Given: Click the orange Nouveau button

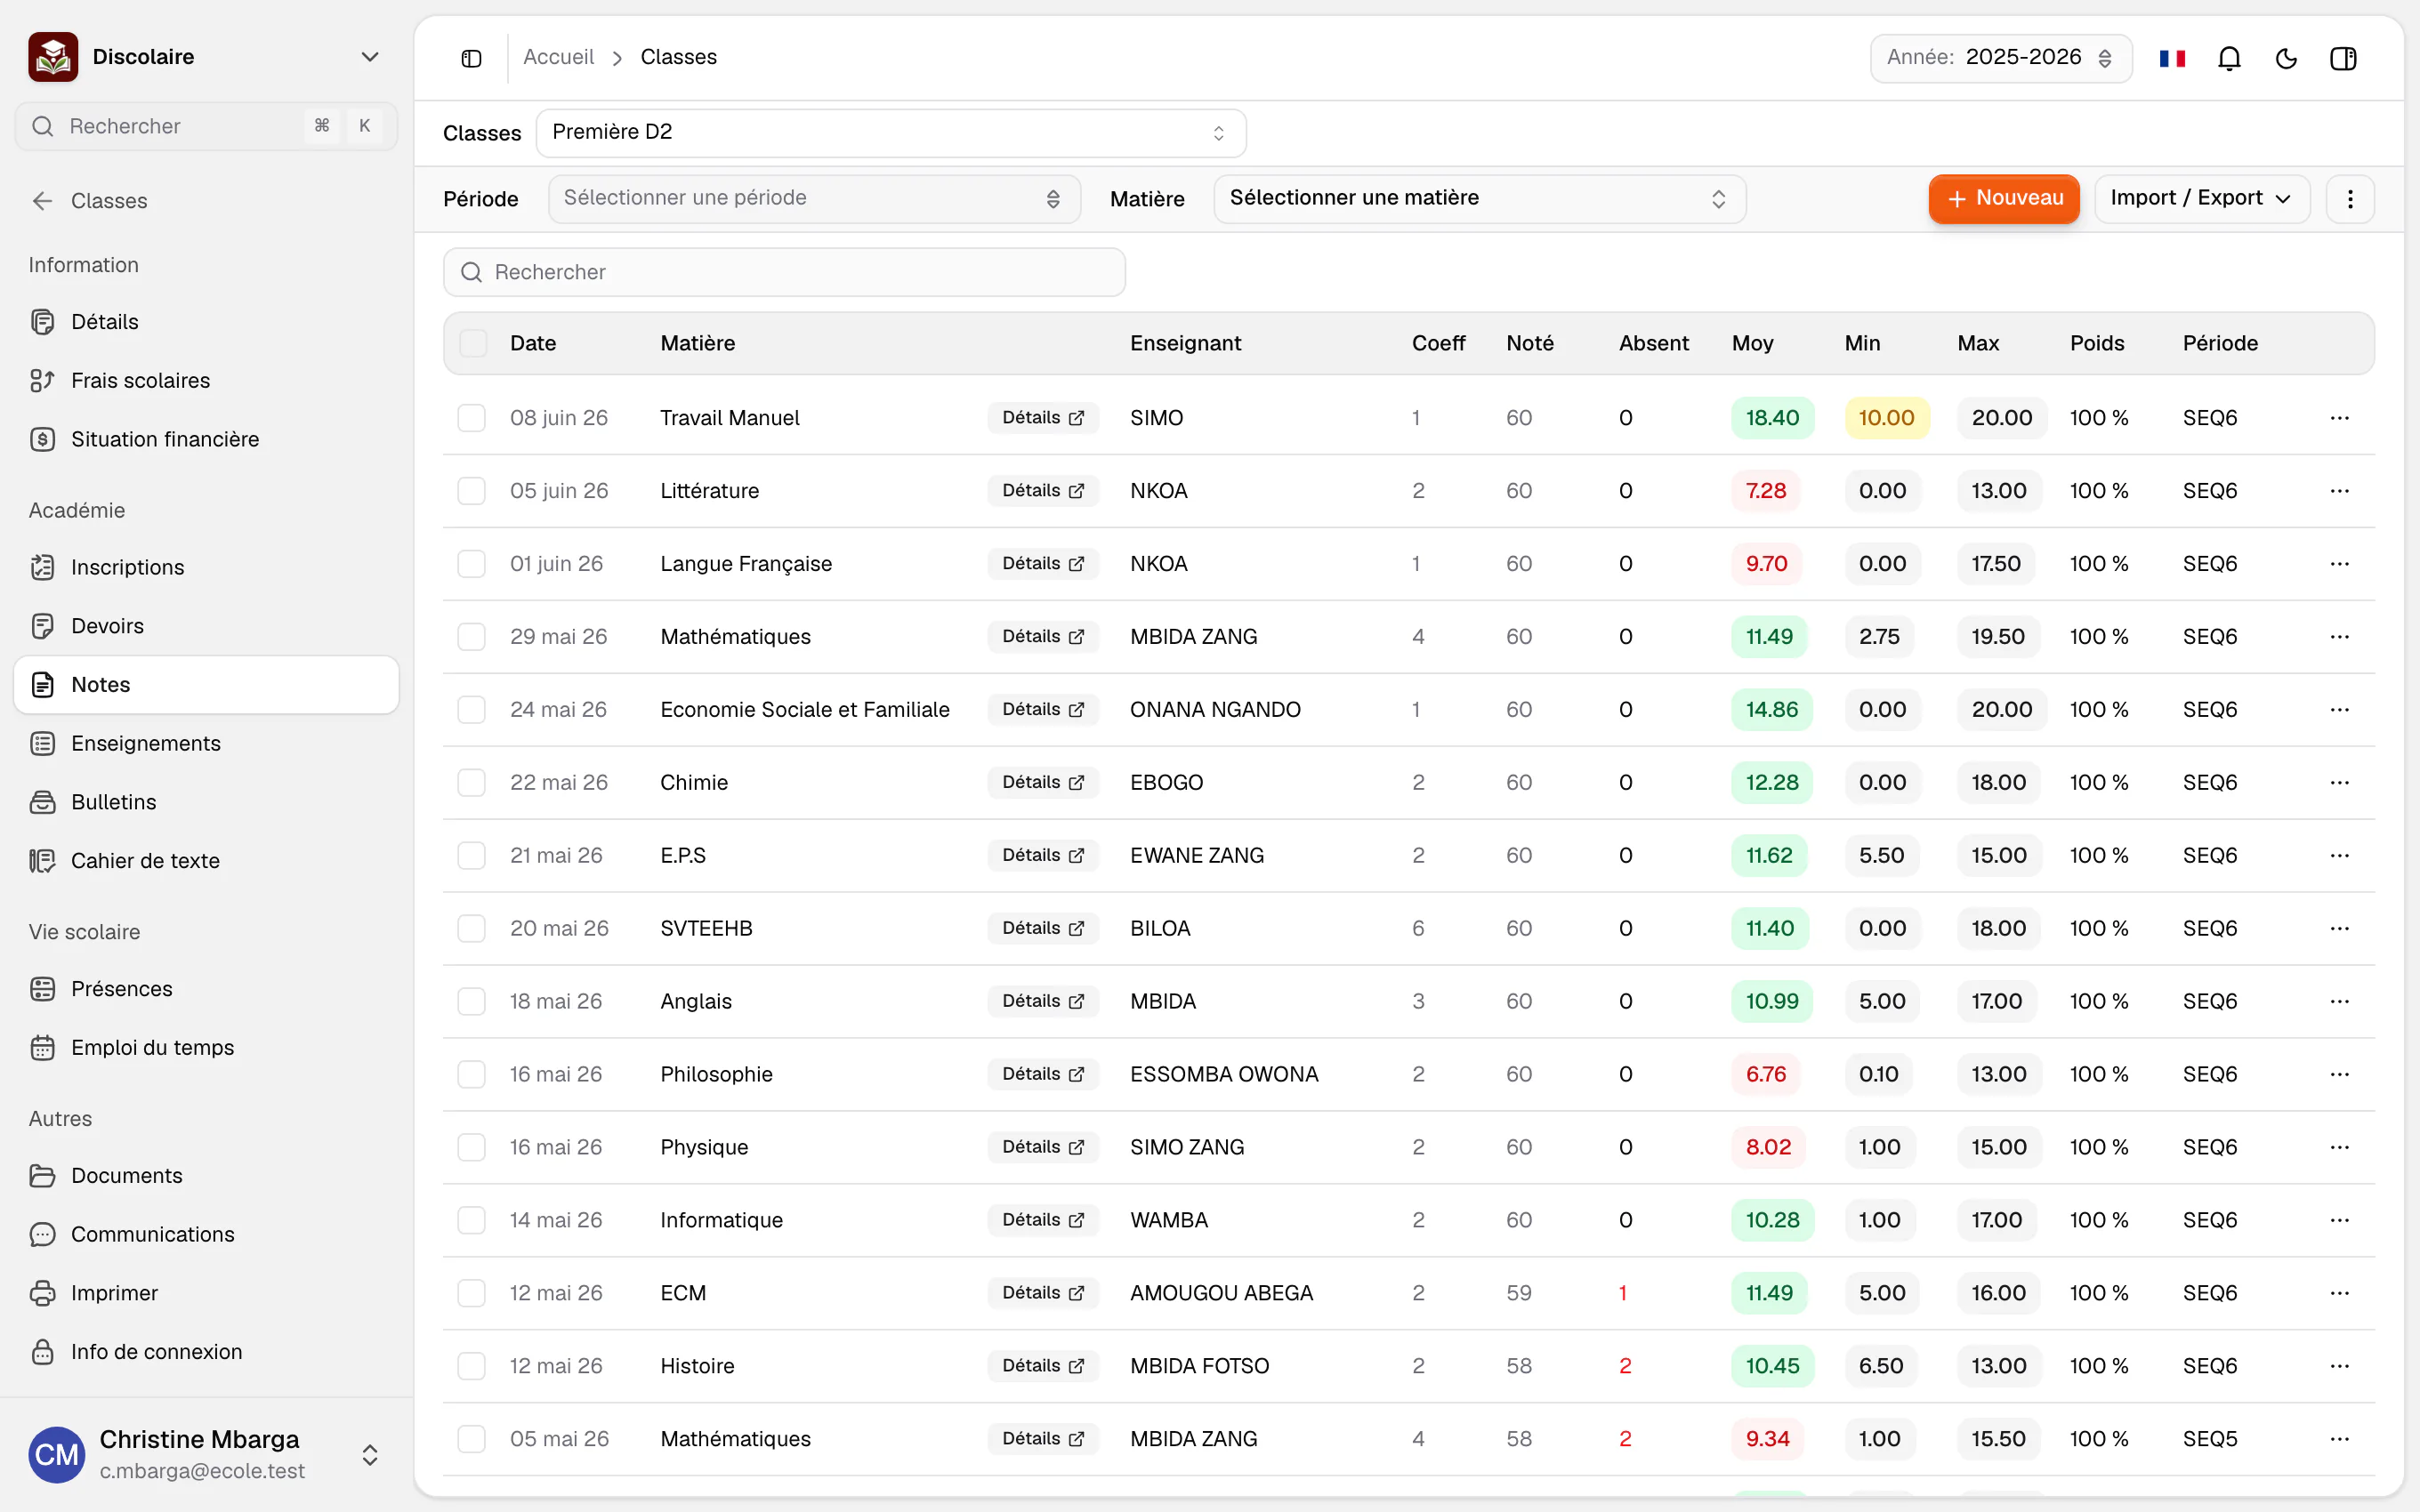Looking at the screenshot, I should pyautogui.click(x=2004, y=199).
